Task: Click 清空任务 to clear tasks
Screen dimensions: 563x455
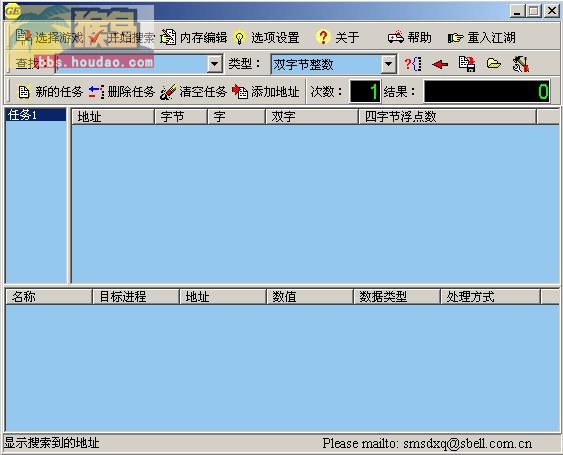Action: [x=194, y=92]
